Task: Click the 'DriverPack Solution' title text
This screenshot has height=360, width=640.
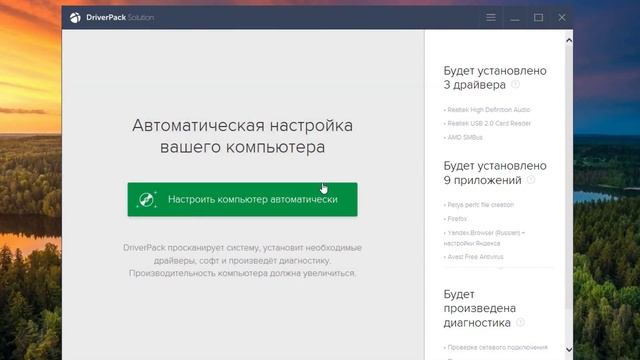Action: click(120, 18)
